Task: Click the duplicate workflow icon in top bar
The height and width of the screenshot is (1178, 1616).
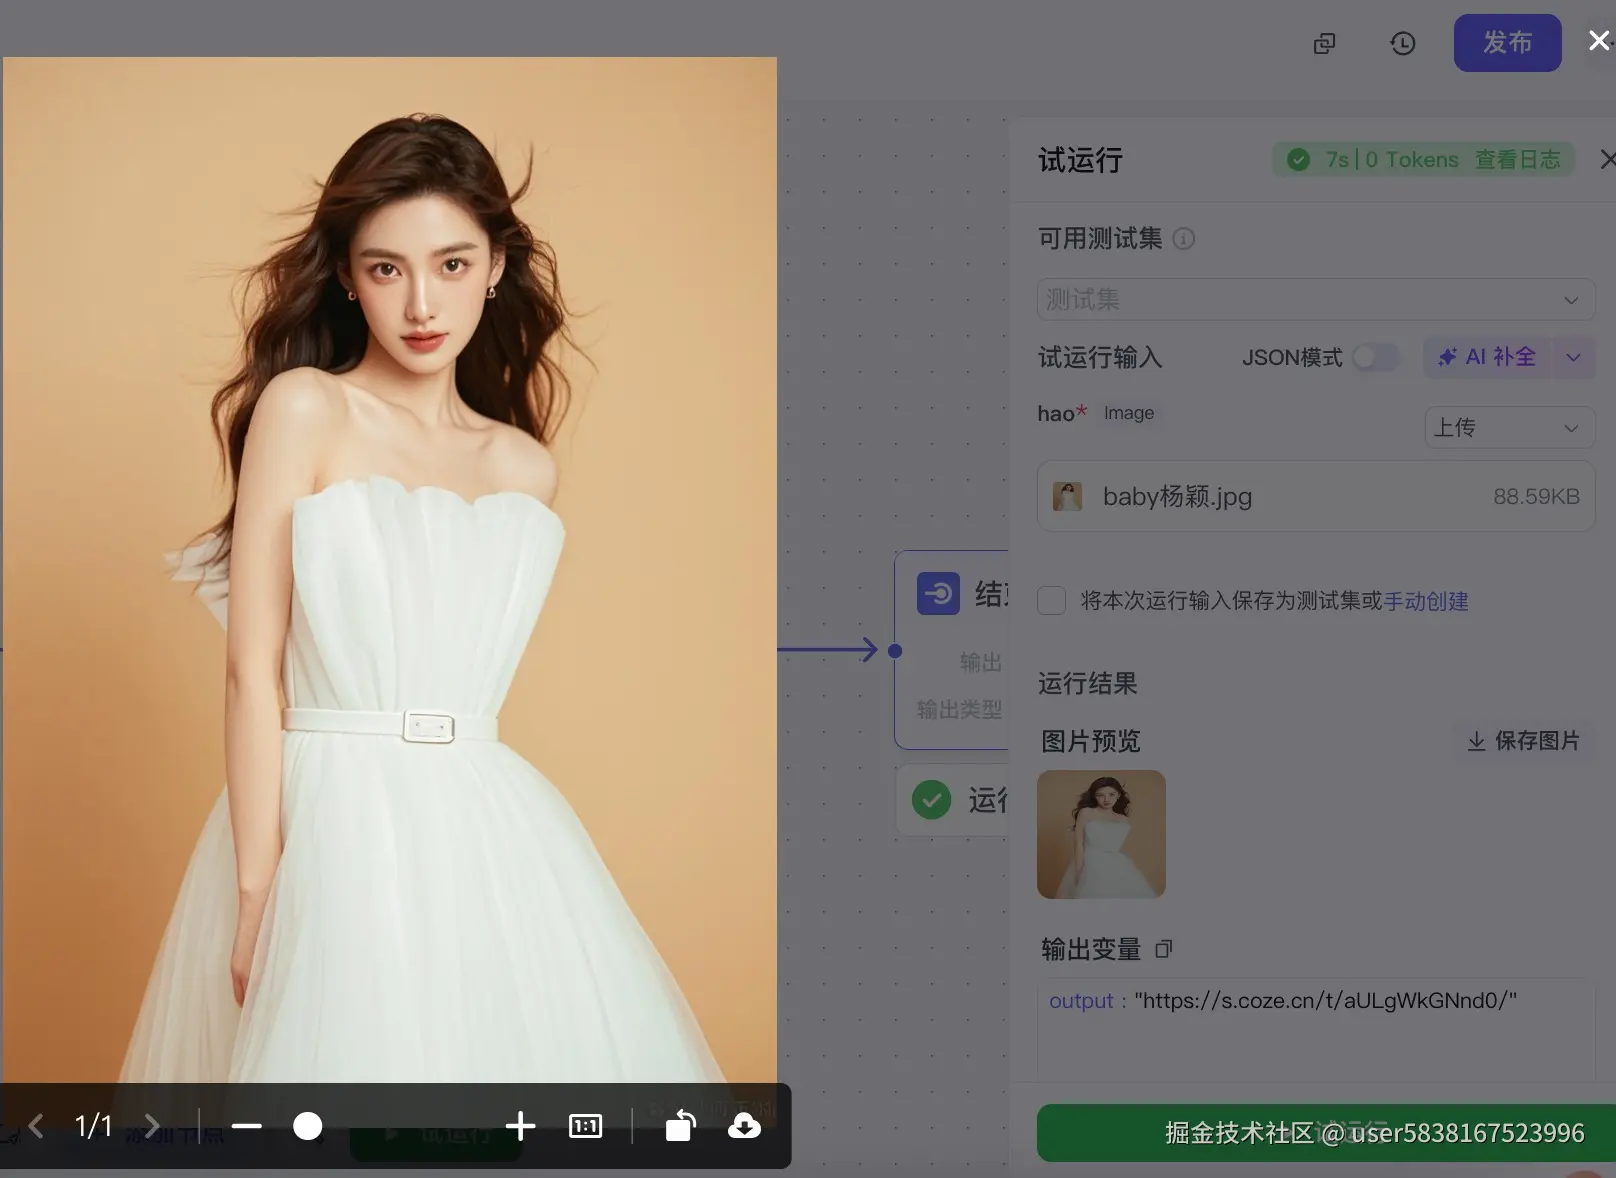Action: point(1324,43)
